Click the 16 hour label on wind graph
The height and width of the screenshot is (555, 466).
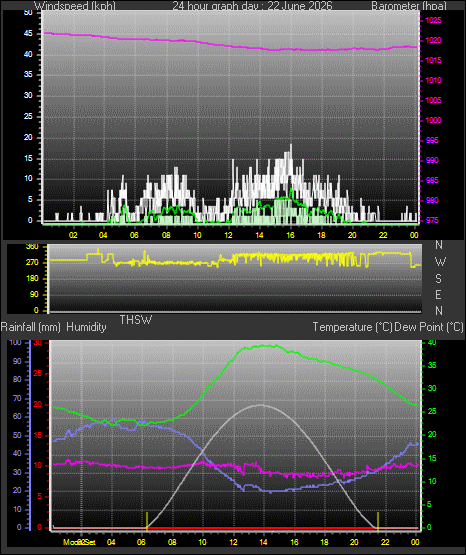click(x=290, y=235)
